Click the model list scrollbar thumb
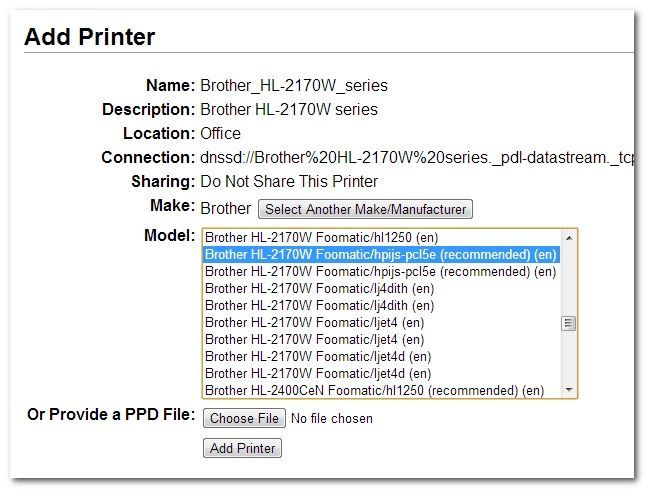The width and height of the screenshot is (645, 489). (x=569, y=324)
